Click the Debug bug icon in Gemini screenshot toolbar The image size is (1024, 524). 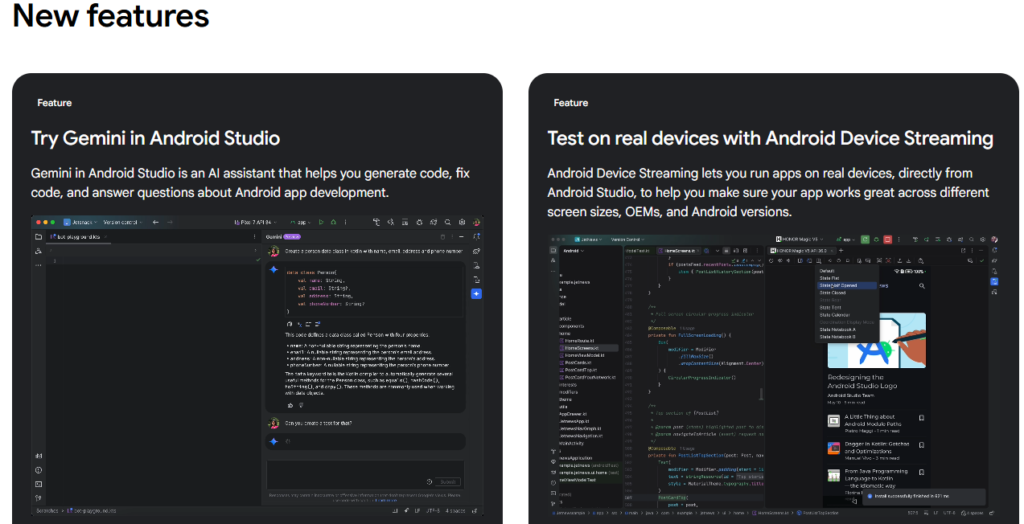tap(333, 222)
